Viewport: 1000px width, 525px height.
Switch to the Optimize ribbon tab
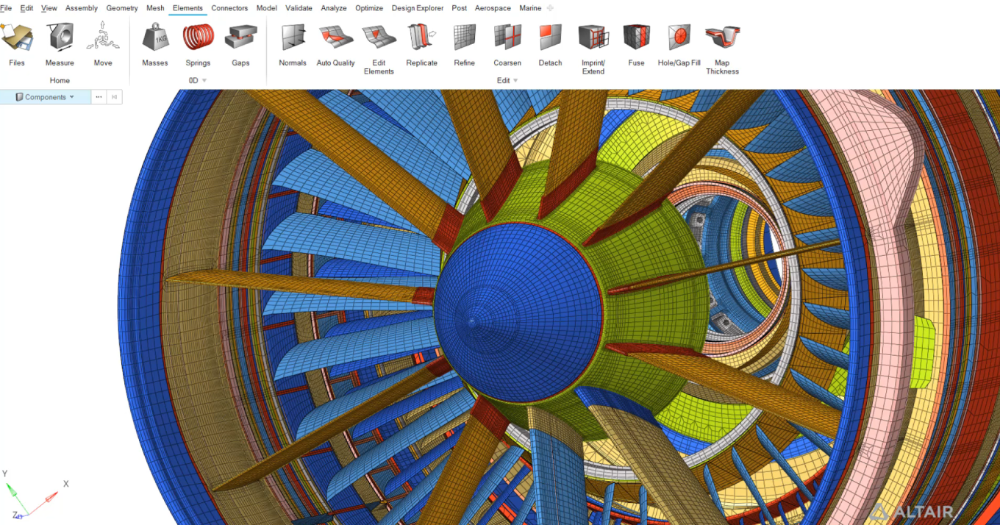coord(369,8)
